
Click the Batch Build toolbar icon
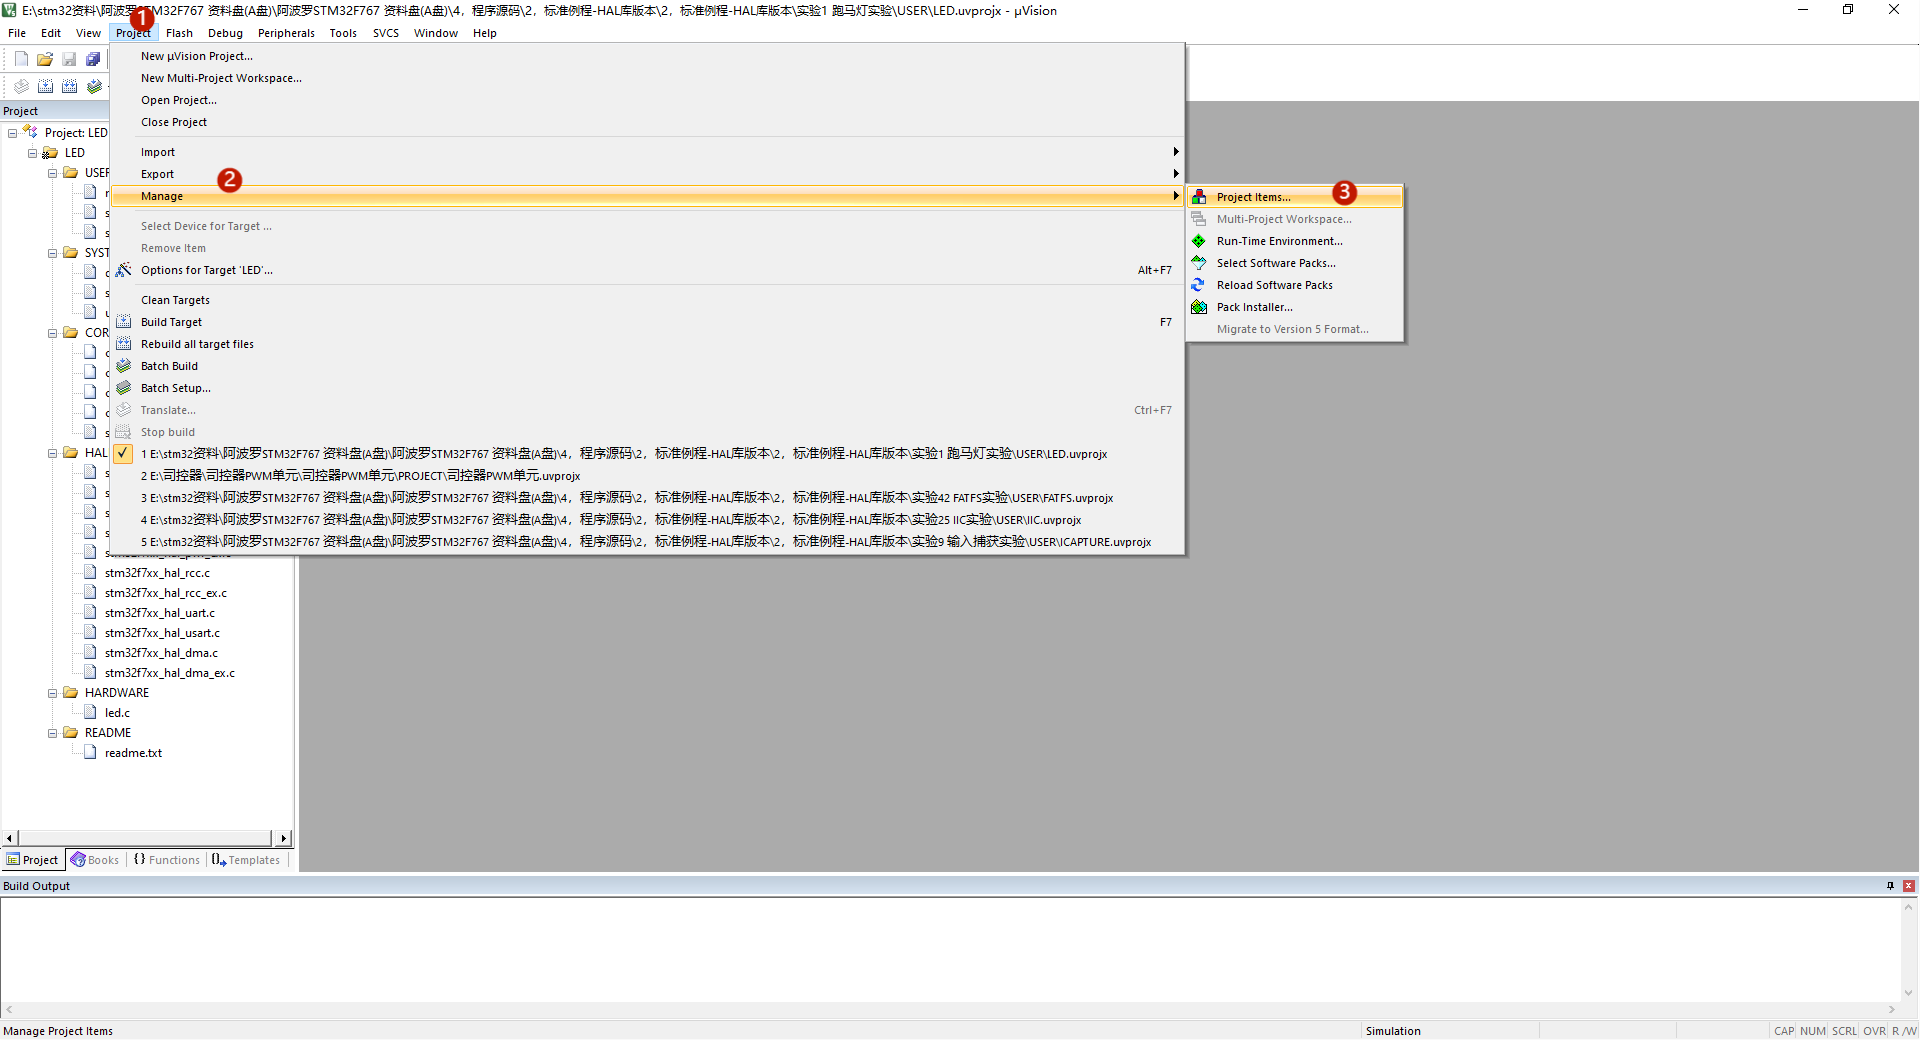pos(93,86)
